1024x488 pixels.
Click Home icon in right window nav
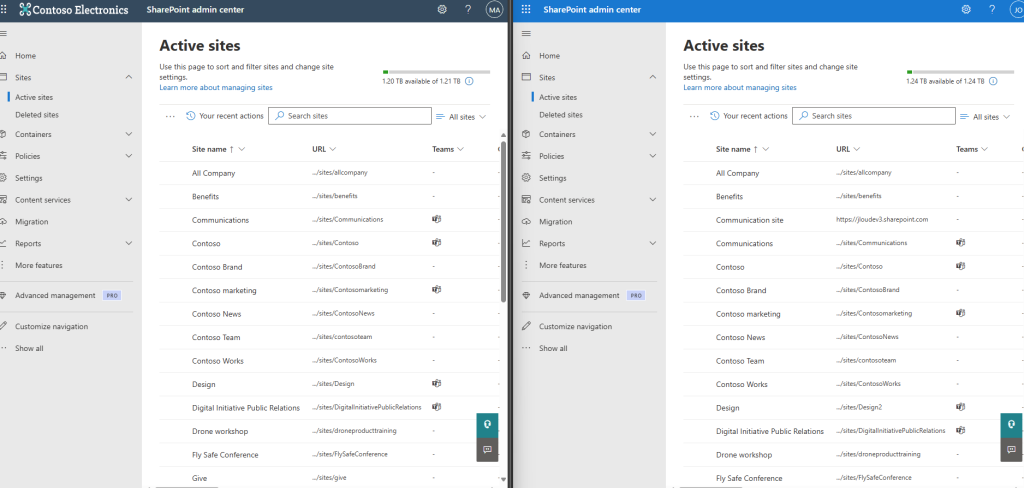pyautogui.click(x=526, y=56)
